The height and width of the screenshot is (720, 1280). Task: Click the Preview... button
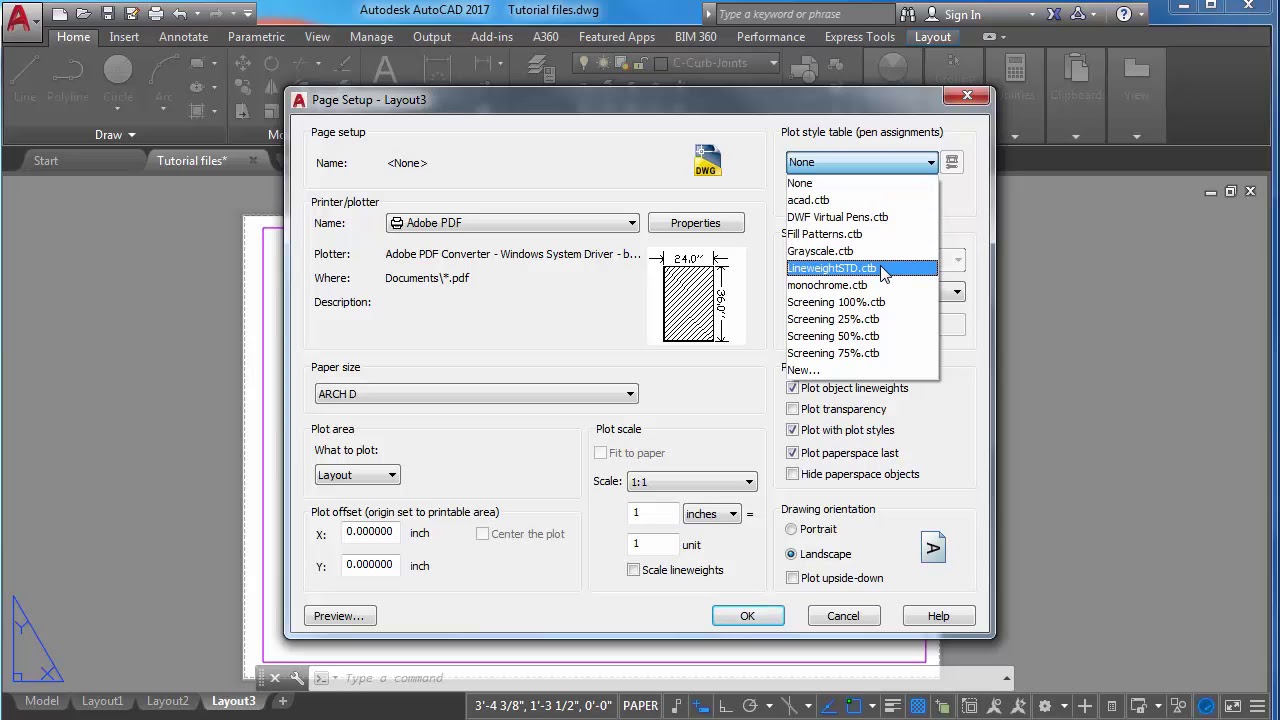[339, 616]
